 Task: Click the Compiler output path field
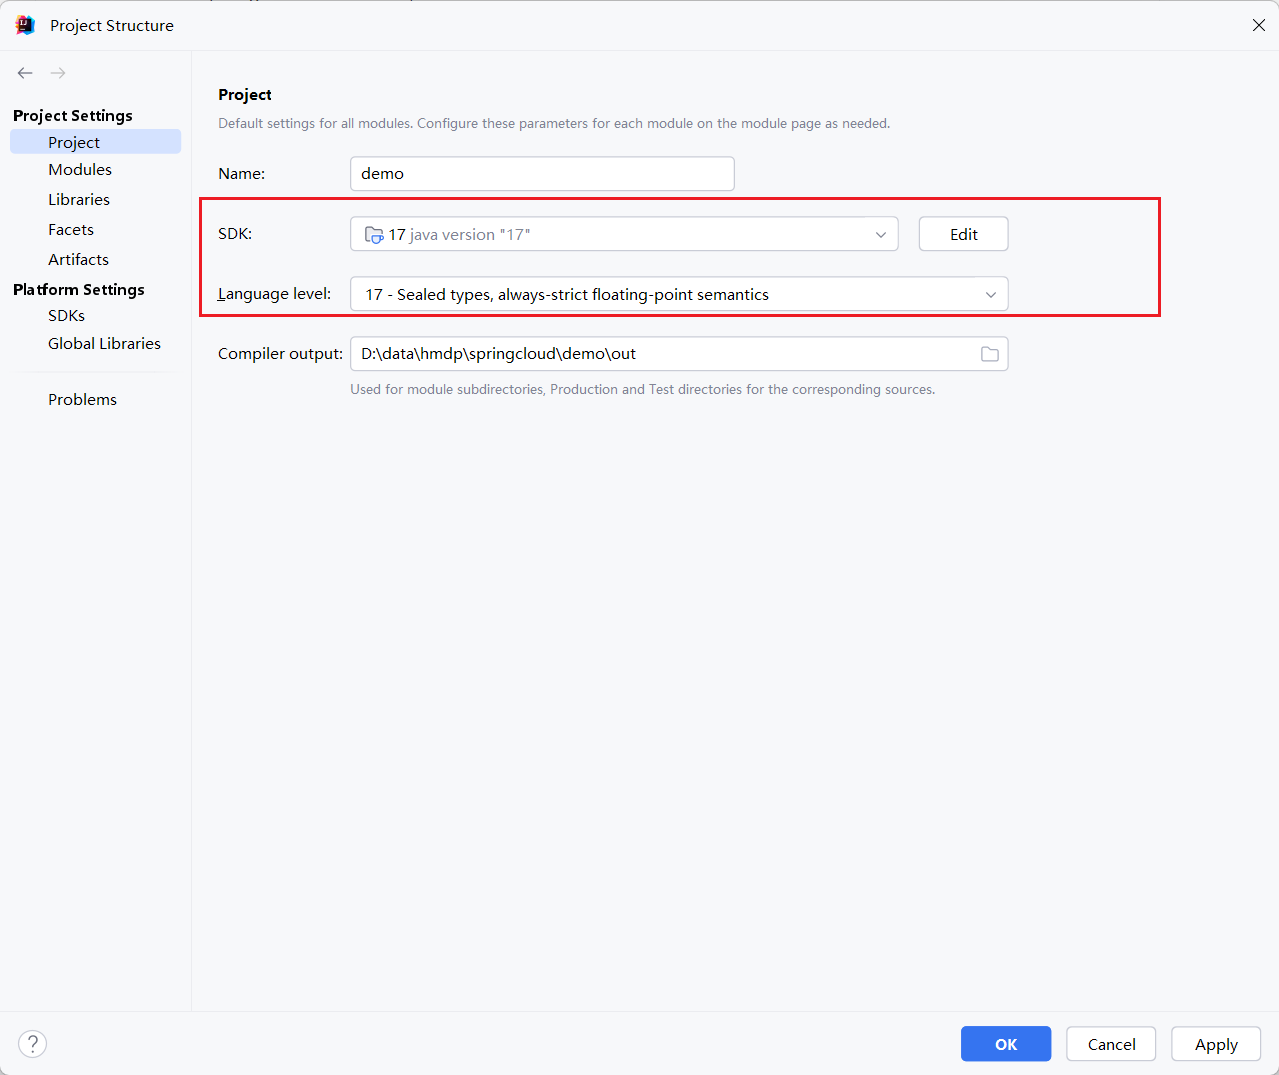tap(679, 354)
